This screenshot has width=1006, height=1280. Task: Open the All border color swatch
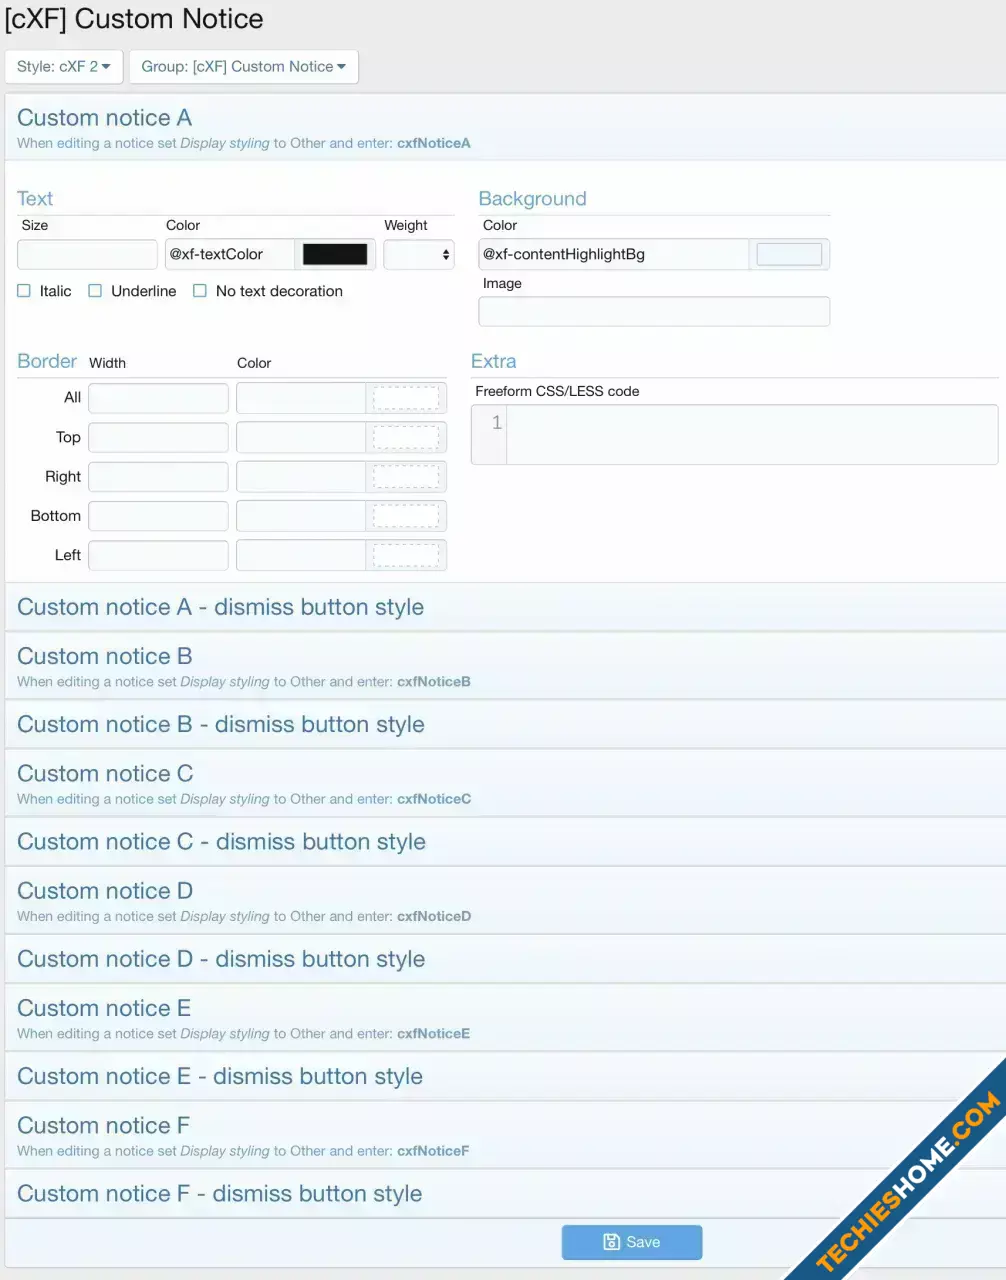406,398
